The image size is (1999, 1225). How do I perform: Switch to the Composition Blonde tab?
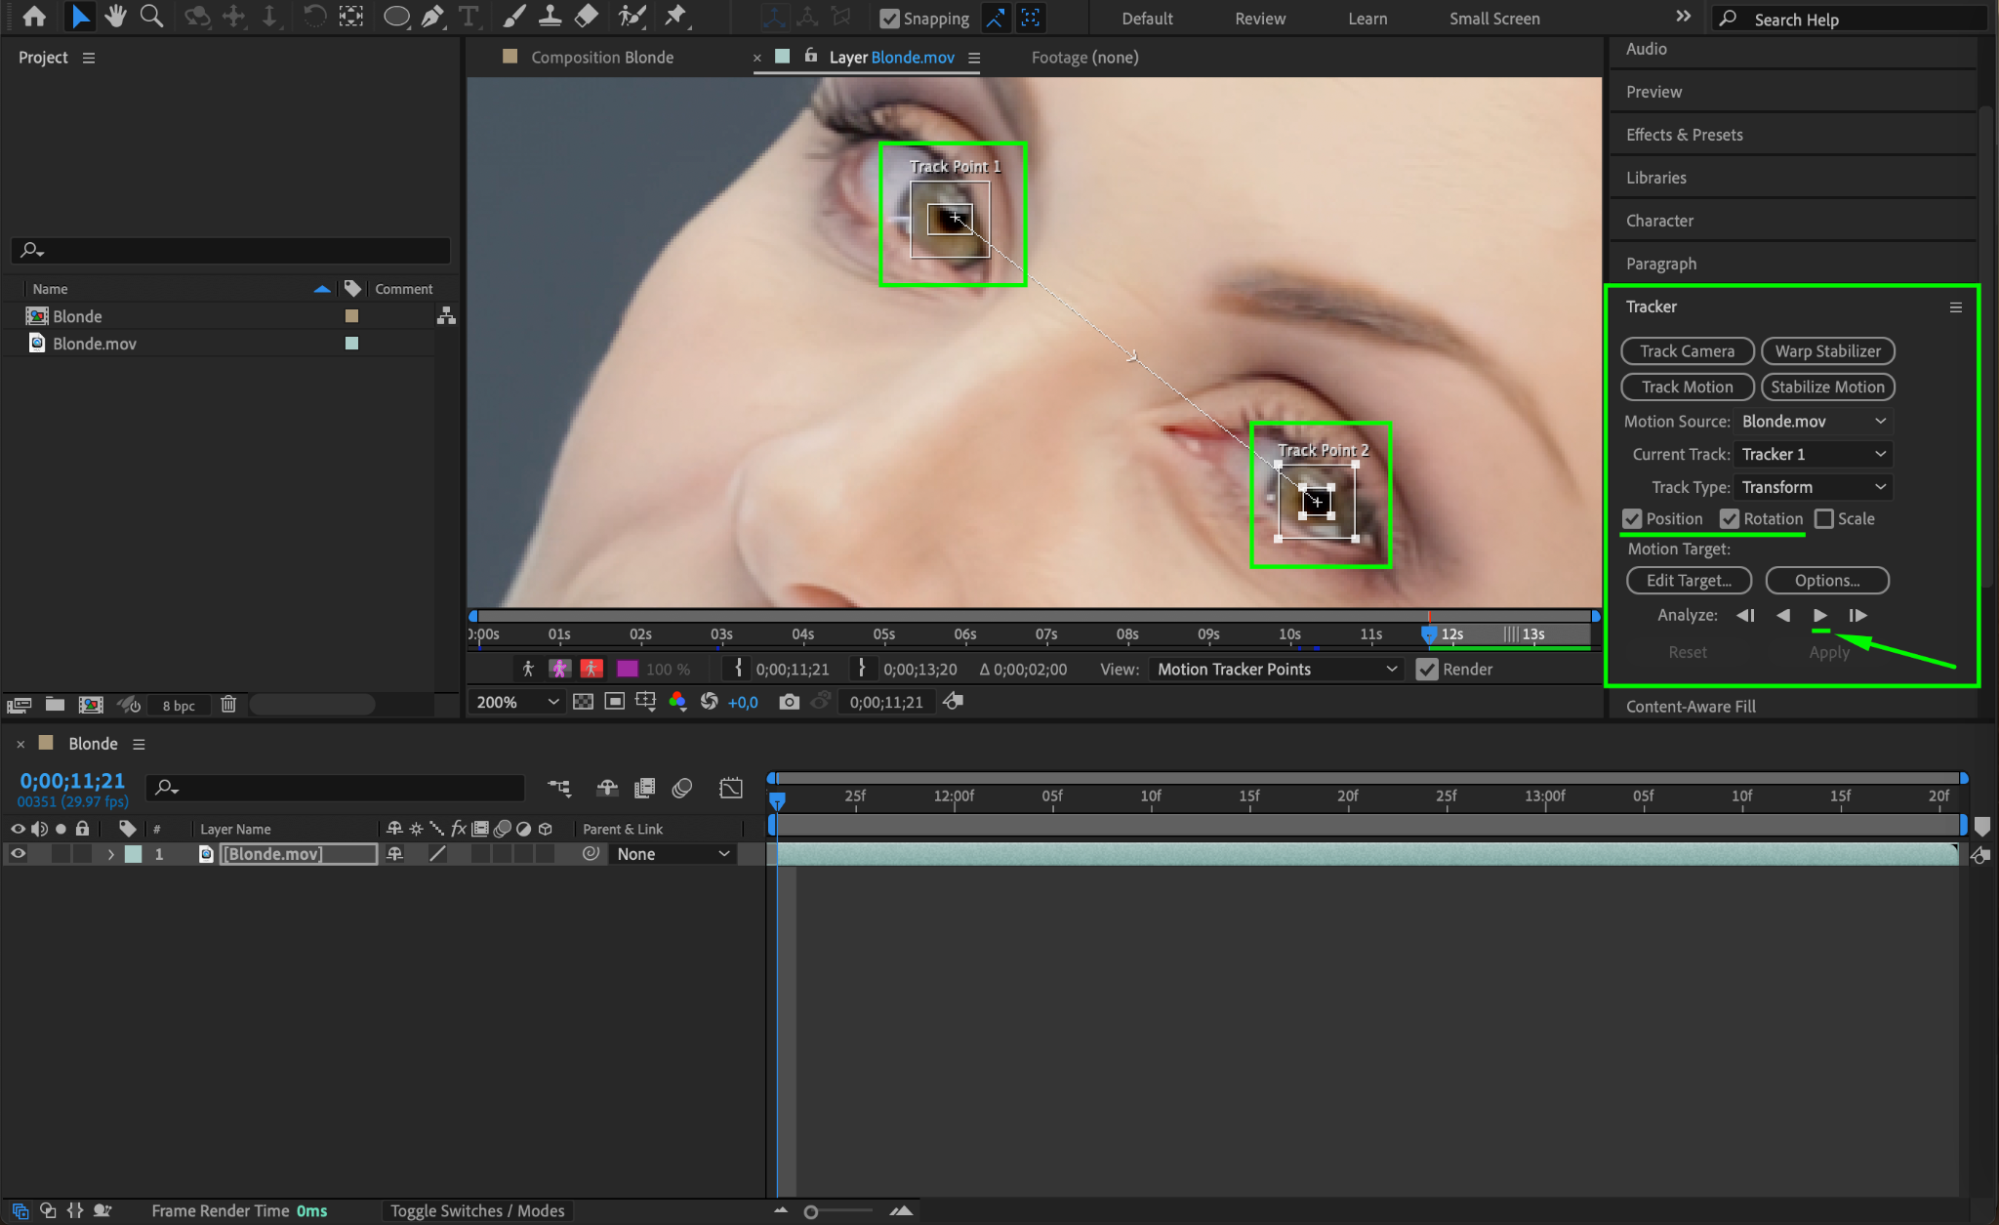tap(602, 57)
